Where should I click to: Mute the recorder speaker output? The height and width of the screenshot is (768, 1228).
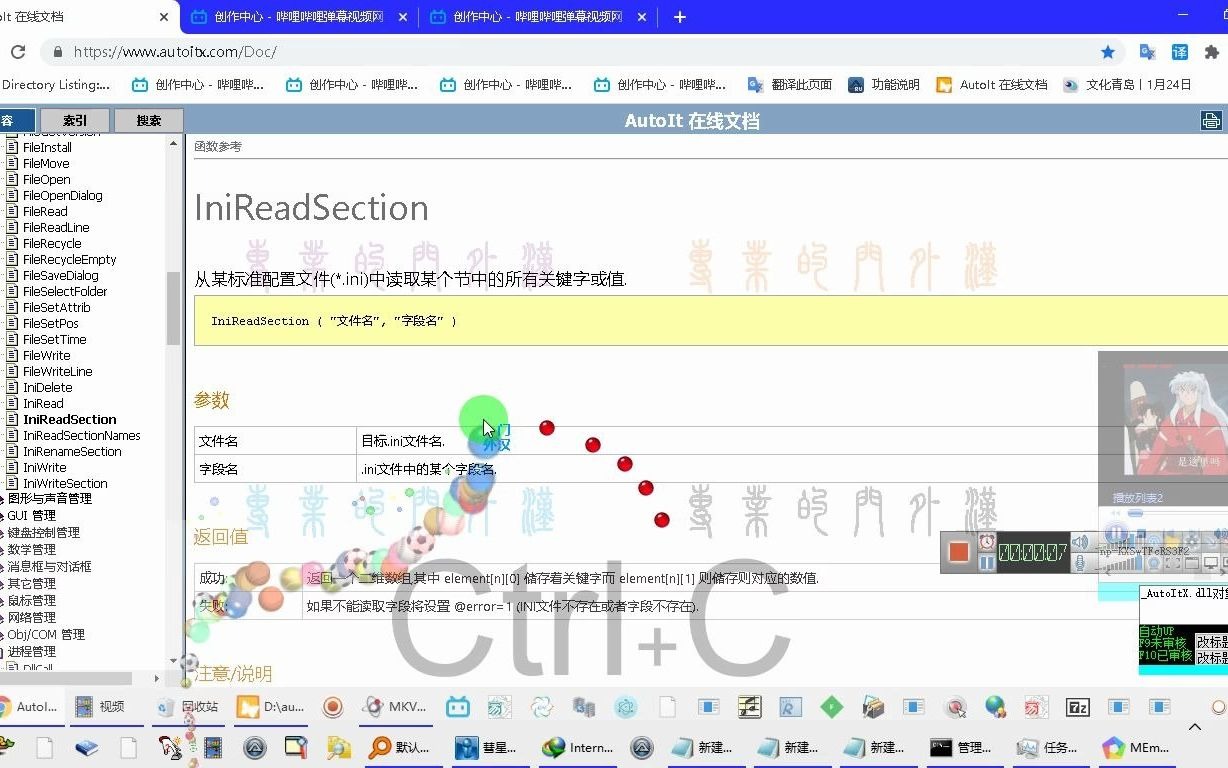click(x=1082, y=543)
